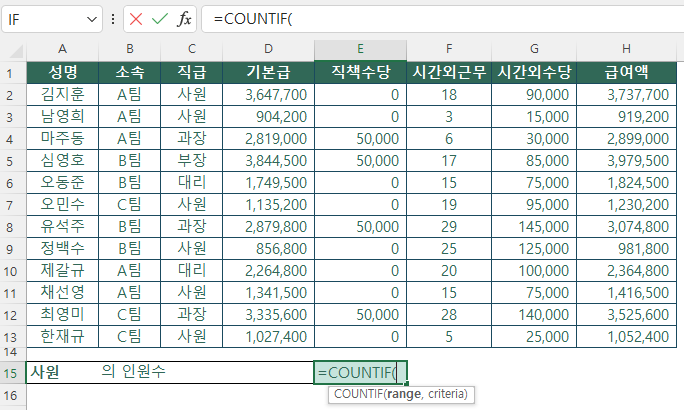Image resolution: width=684 pixels, height=410 pixels.
Task: Click the Select All corner triangle
Action: [16, 51]
